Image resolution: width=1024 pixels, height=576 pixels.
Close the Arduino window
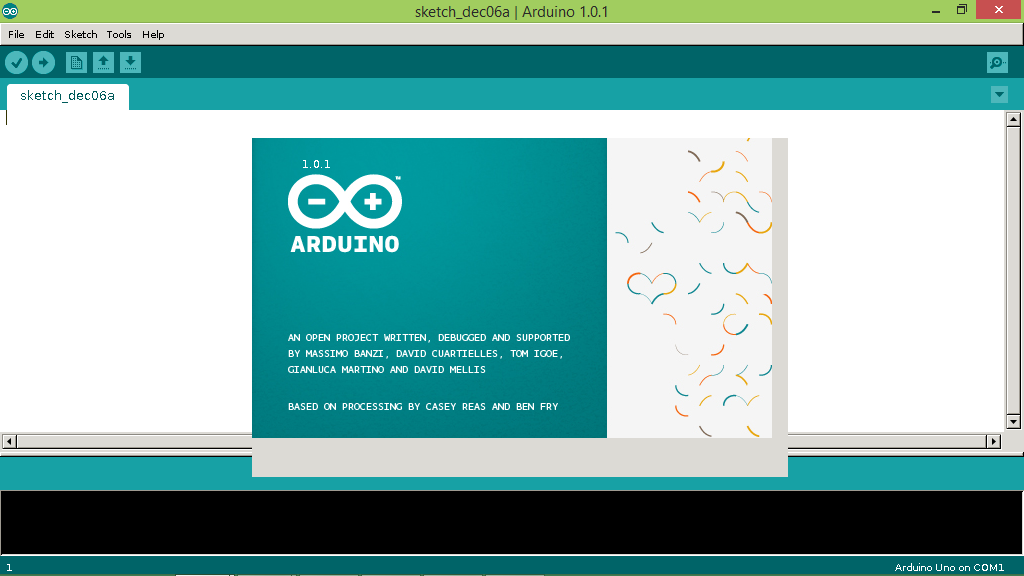tap(999, 10)
